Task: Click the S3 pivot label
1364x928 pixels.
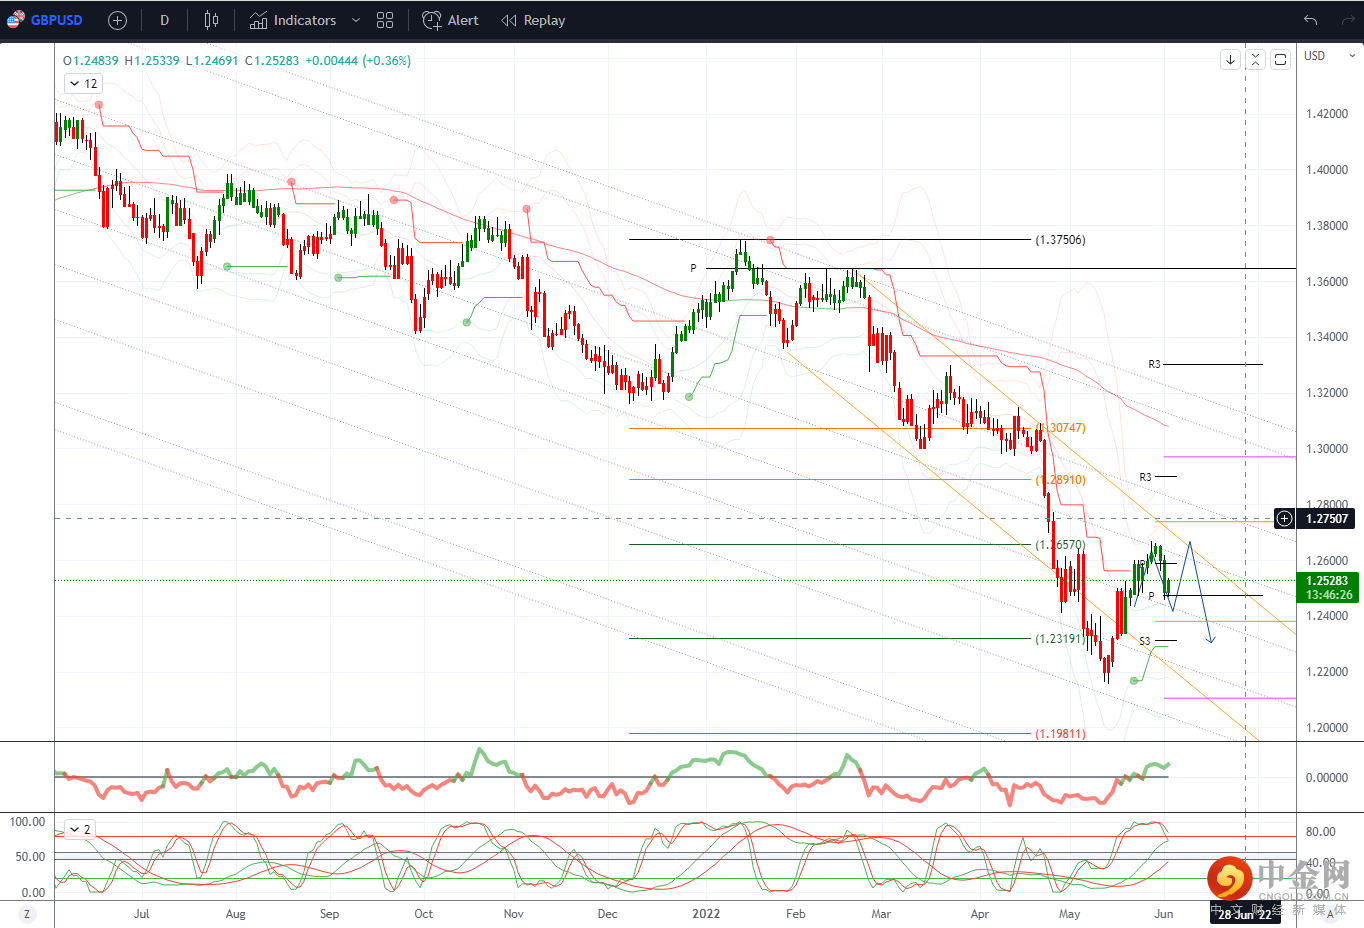Action: click(1145, 641)
